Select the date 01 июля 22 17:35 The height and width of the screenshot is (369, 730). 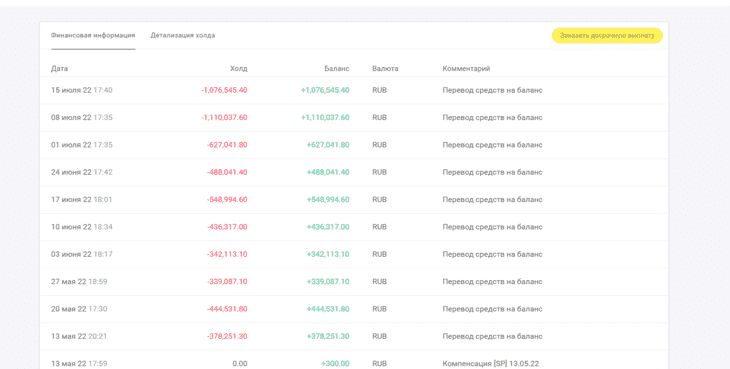point(81,145)
